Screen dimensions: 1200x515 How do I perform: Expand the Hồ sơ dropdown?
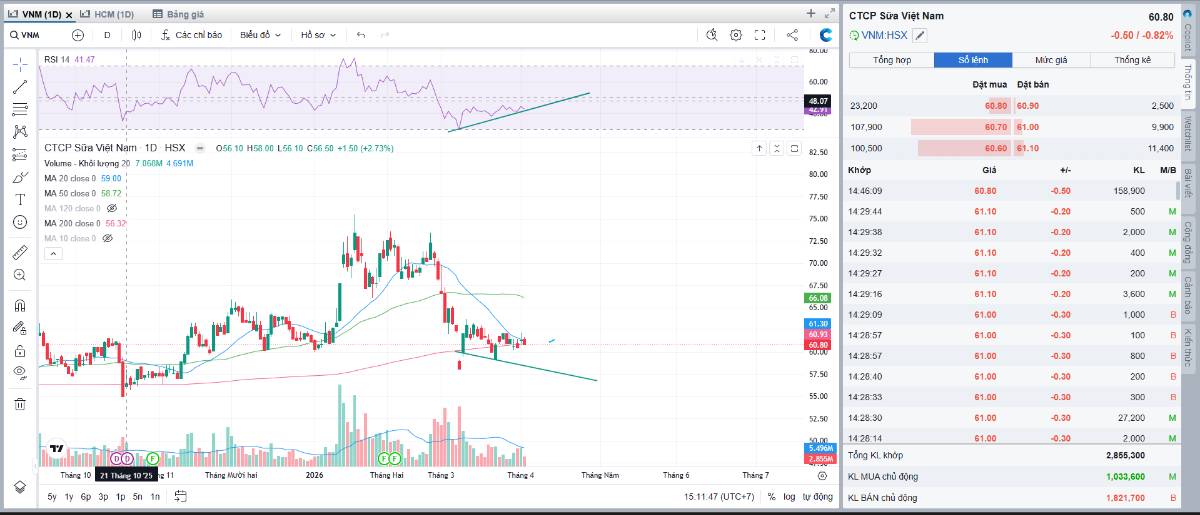point(319,34)
